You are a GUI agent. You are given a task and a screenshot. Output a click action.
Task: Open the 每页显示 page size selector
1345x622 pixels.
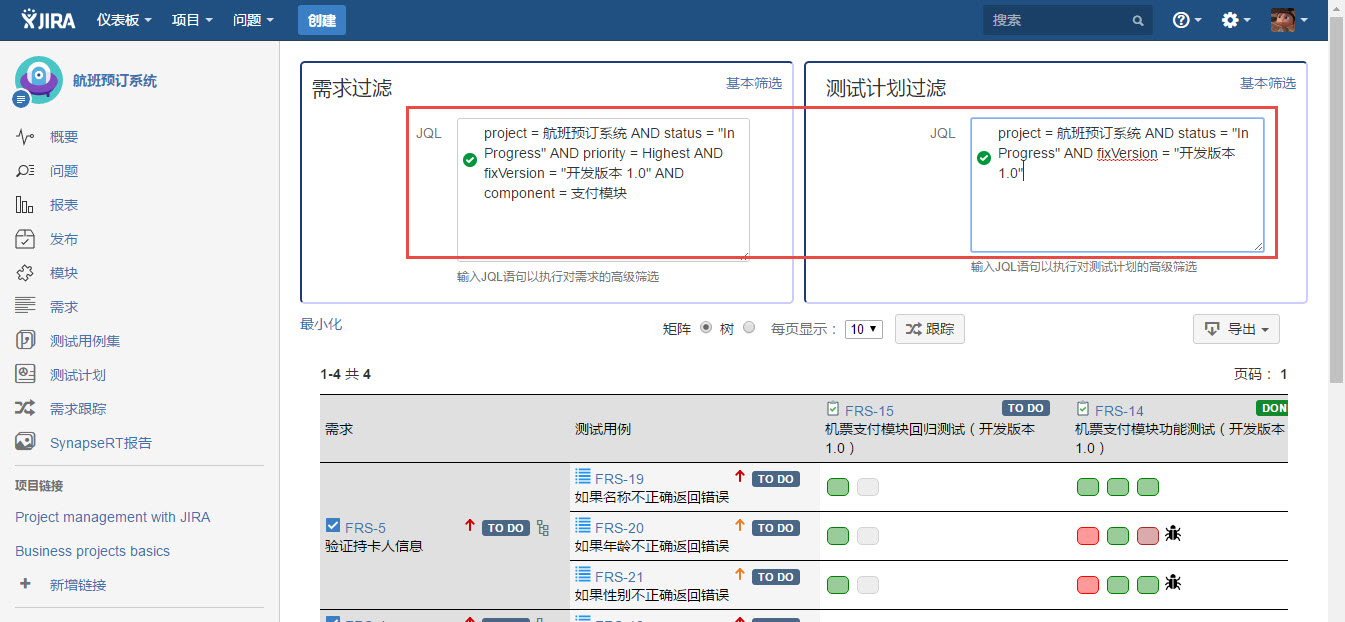tap(864, 329)
